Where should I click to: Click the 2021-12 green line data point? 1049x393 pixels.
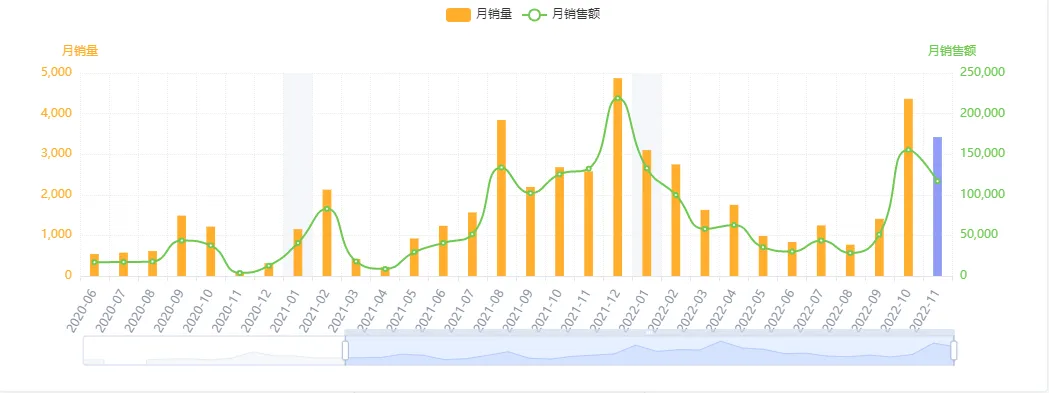coord(617,98)
